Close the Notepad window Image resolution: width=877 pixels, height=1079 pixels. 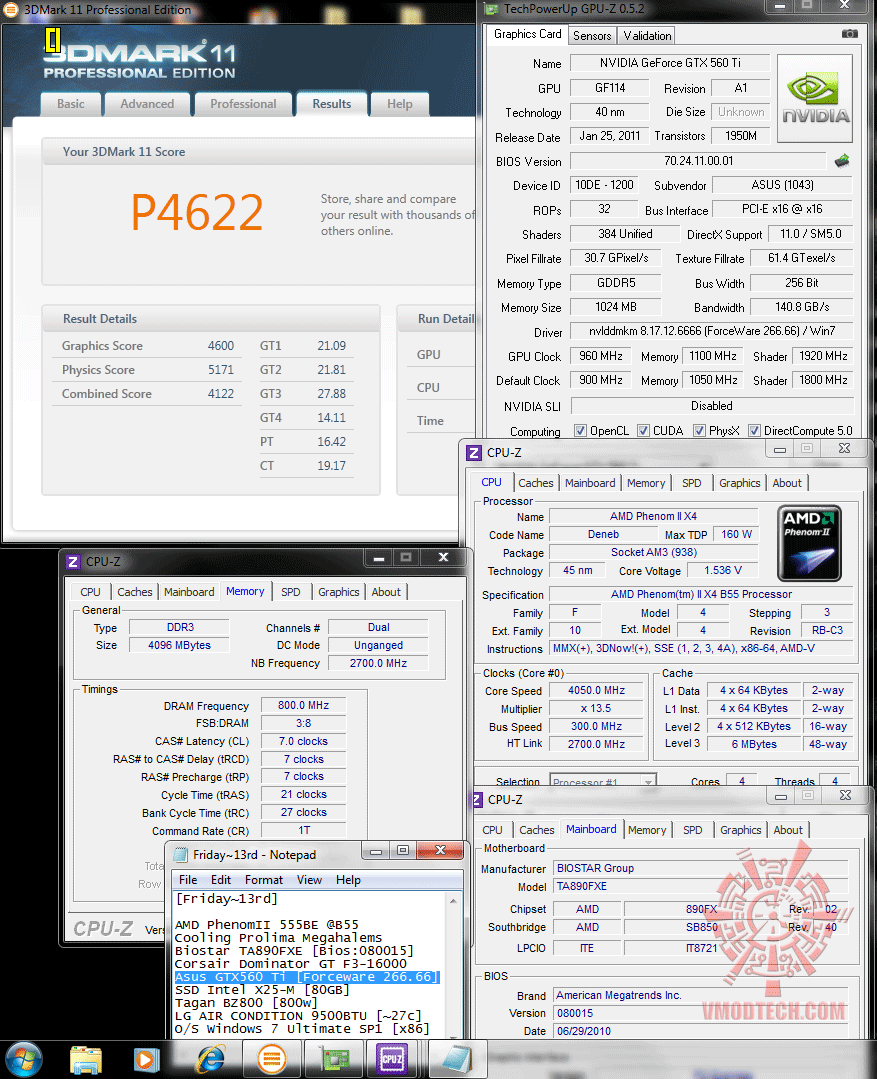441,851
